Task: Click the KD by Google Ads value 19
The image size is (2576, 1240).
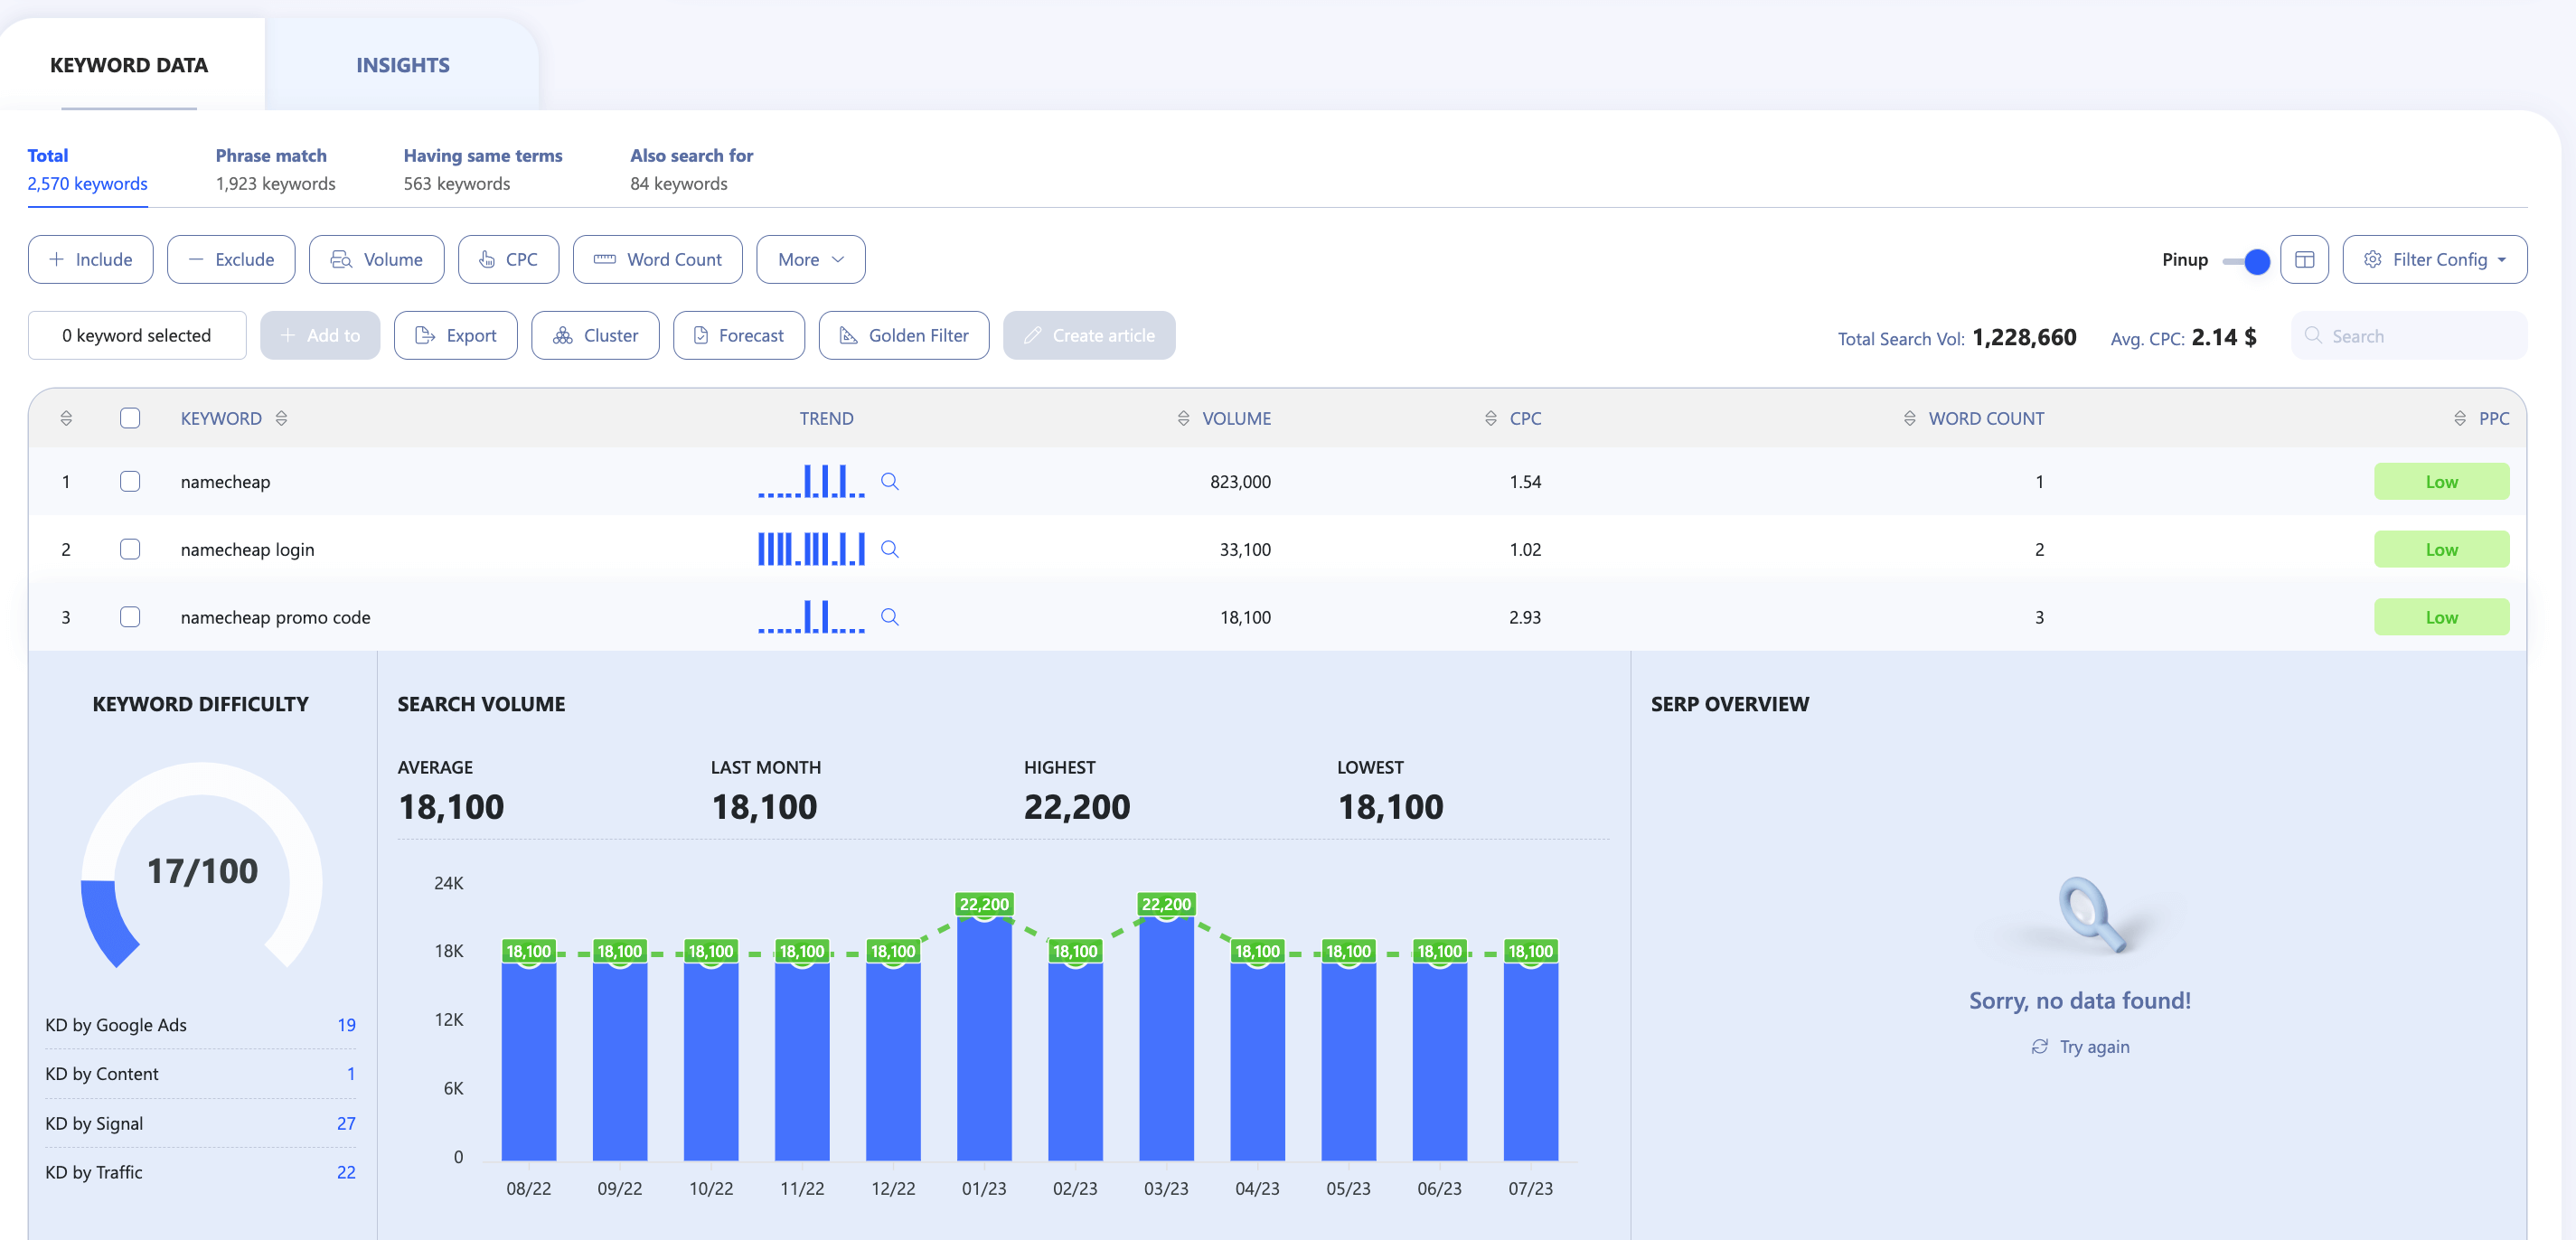Action: 346,1024
